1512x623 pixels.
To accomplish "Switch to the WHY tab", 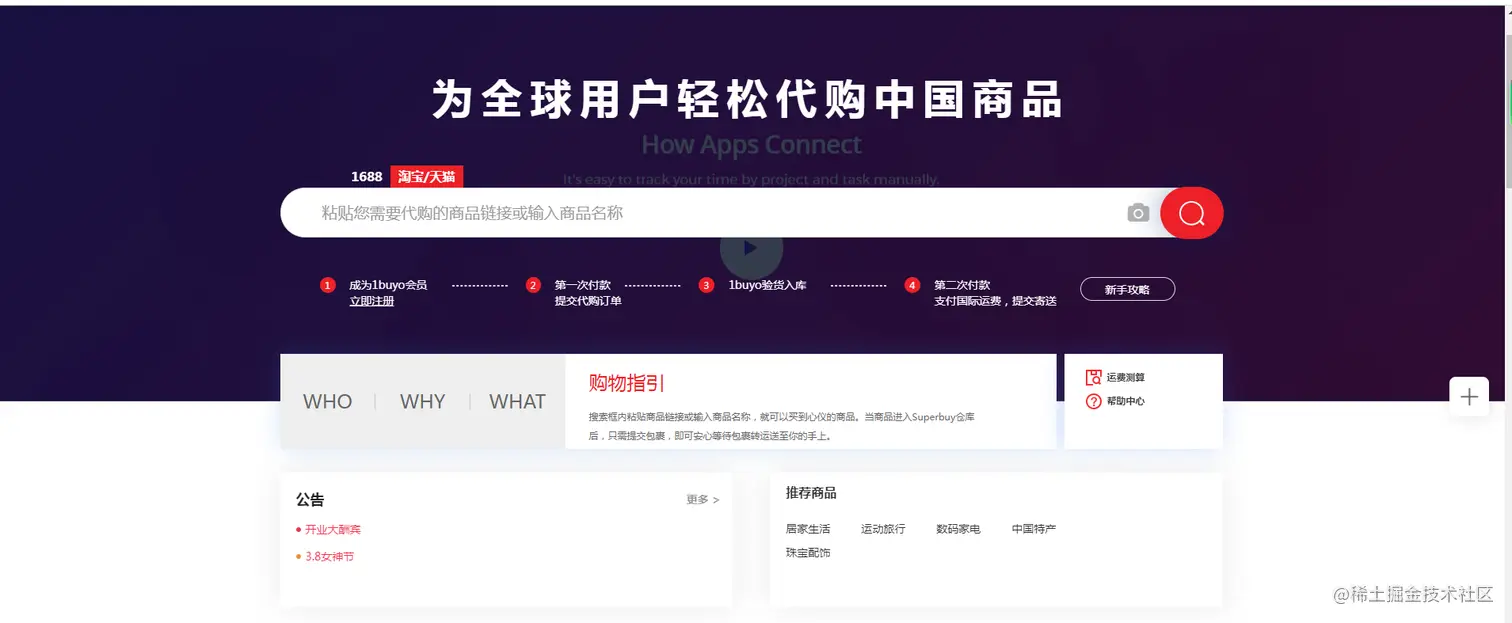I will pyautogui.click(x=422, y=402).
